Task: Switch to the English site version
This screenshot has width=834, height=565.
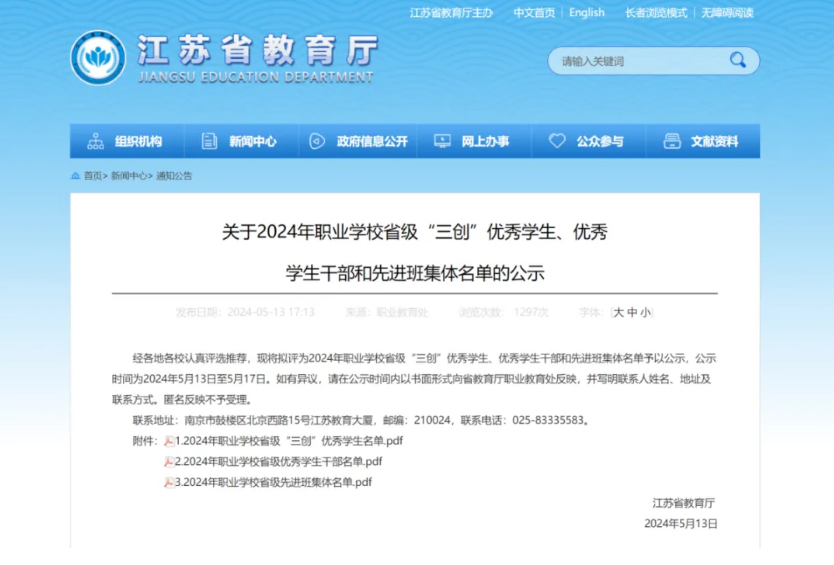Action: tap(587, 13)
